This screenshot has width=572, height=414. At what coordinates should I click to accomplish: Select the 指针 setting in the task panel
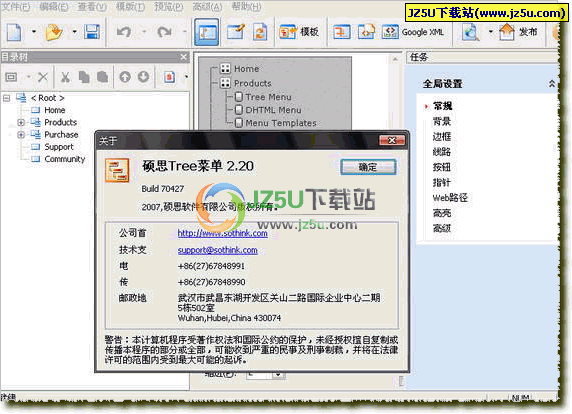coord(442,182)
